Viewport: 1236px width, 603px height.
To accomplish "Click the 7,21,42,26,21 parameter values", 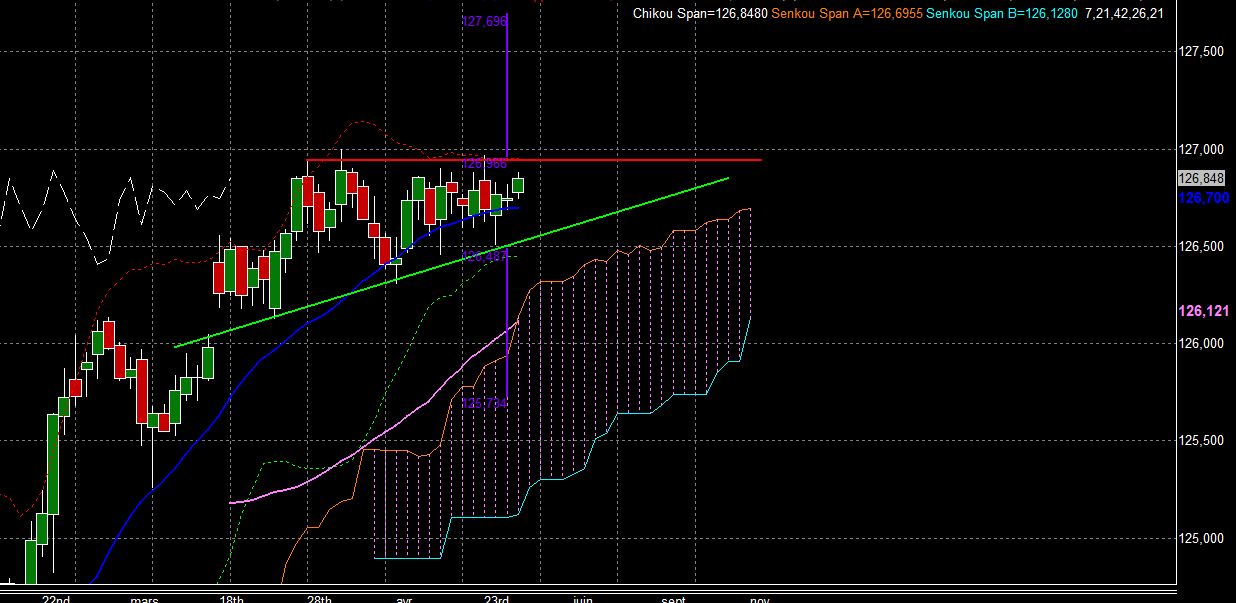I will (x=1124, y=13).
